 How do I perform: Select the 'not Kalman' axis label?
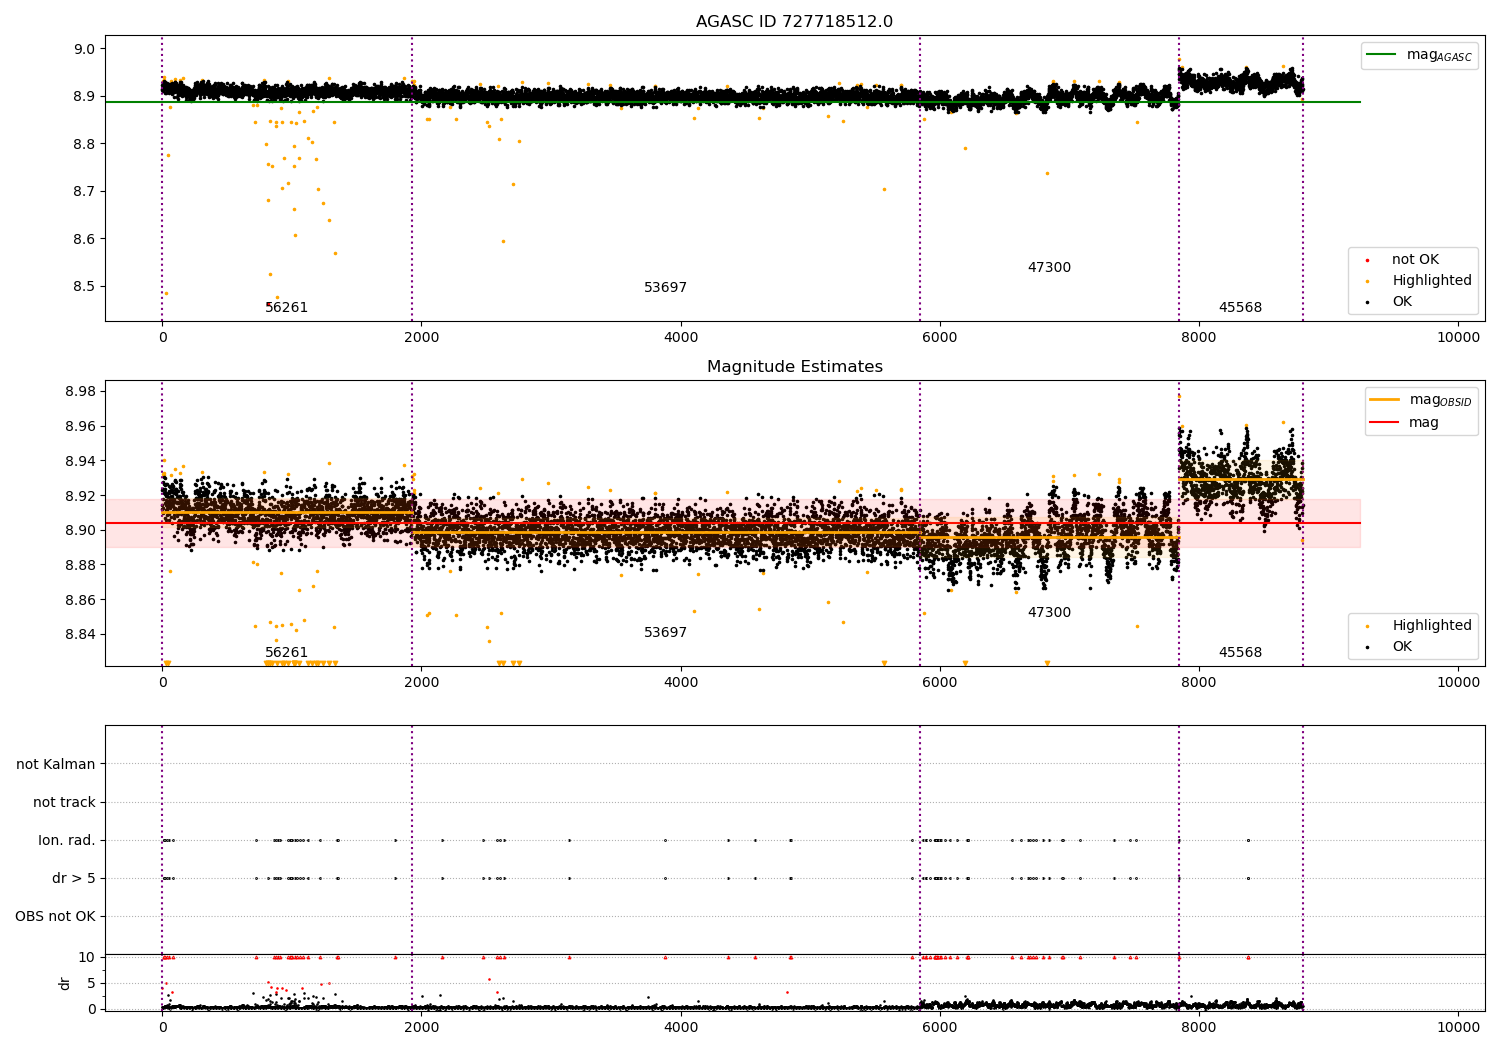click(x=56, y=764)
